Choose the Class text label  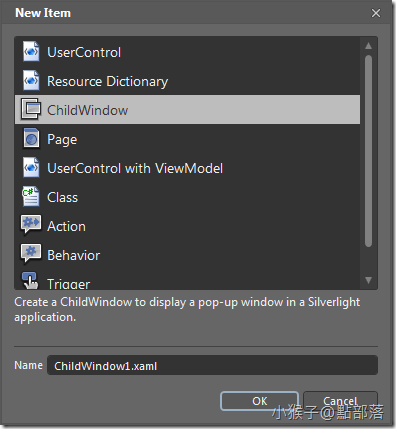pyautogui.click(x=62, y=197)
